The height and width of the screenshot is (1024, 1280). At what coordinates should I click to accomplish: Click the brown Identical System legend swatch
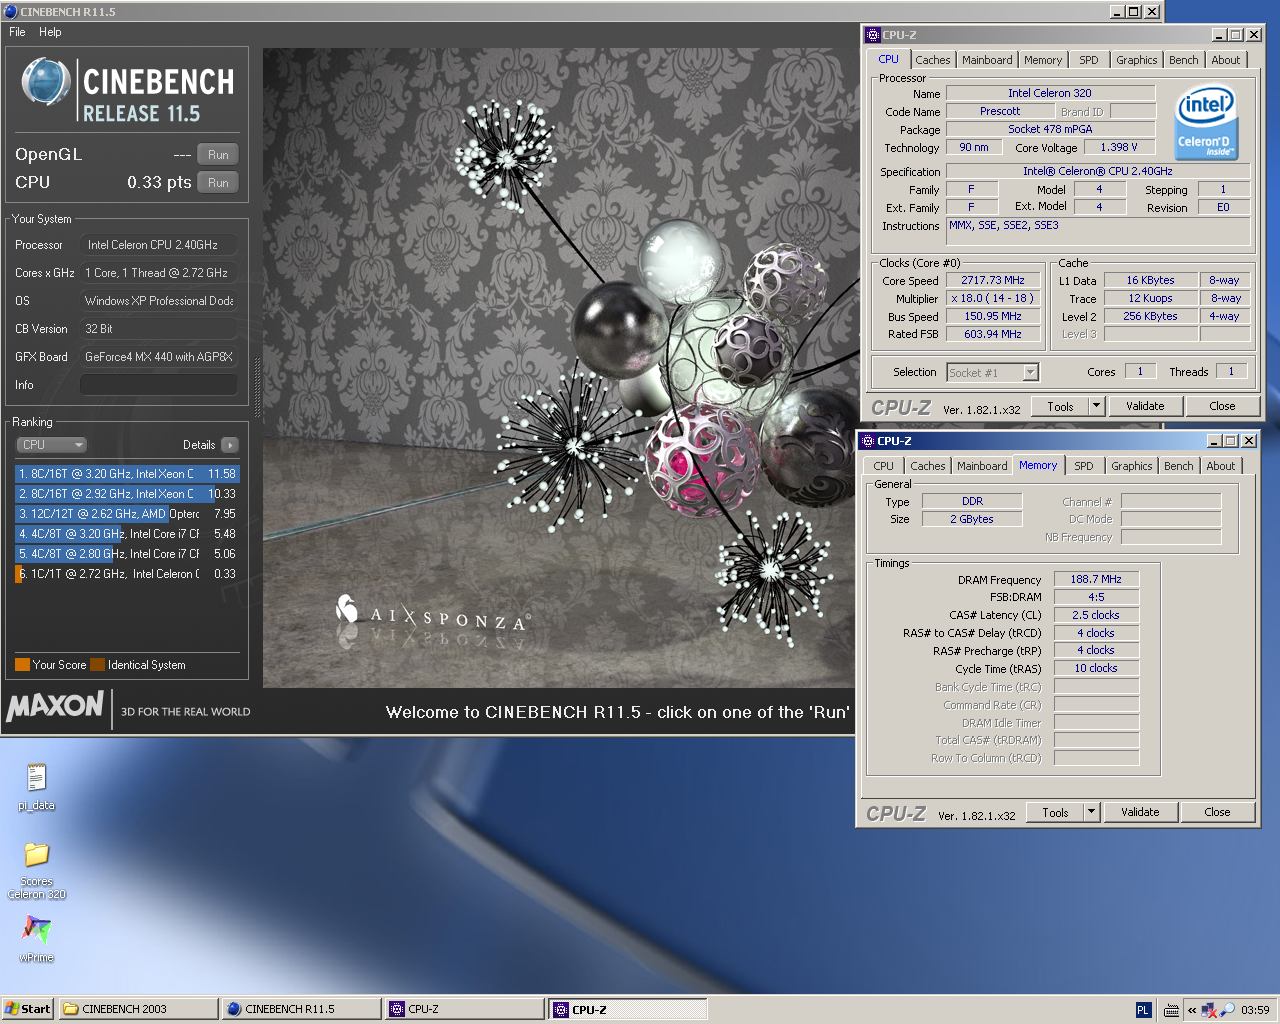point(97,665)
